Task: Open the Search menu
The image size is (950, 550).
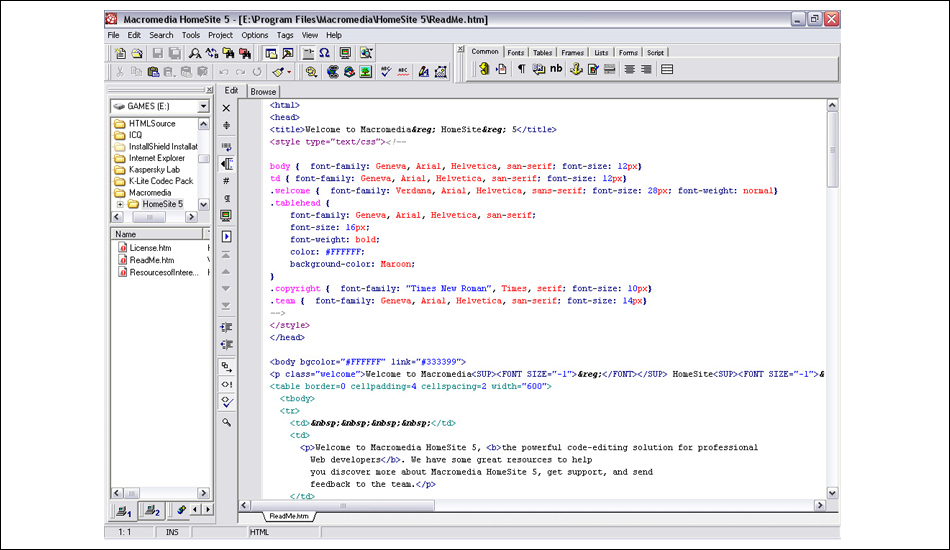Action: (x=161, y=35)
